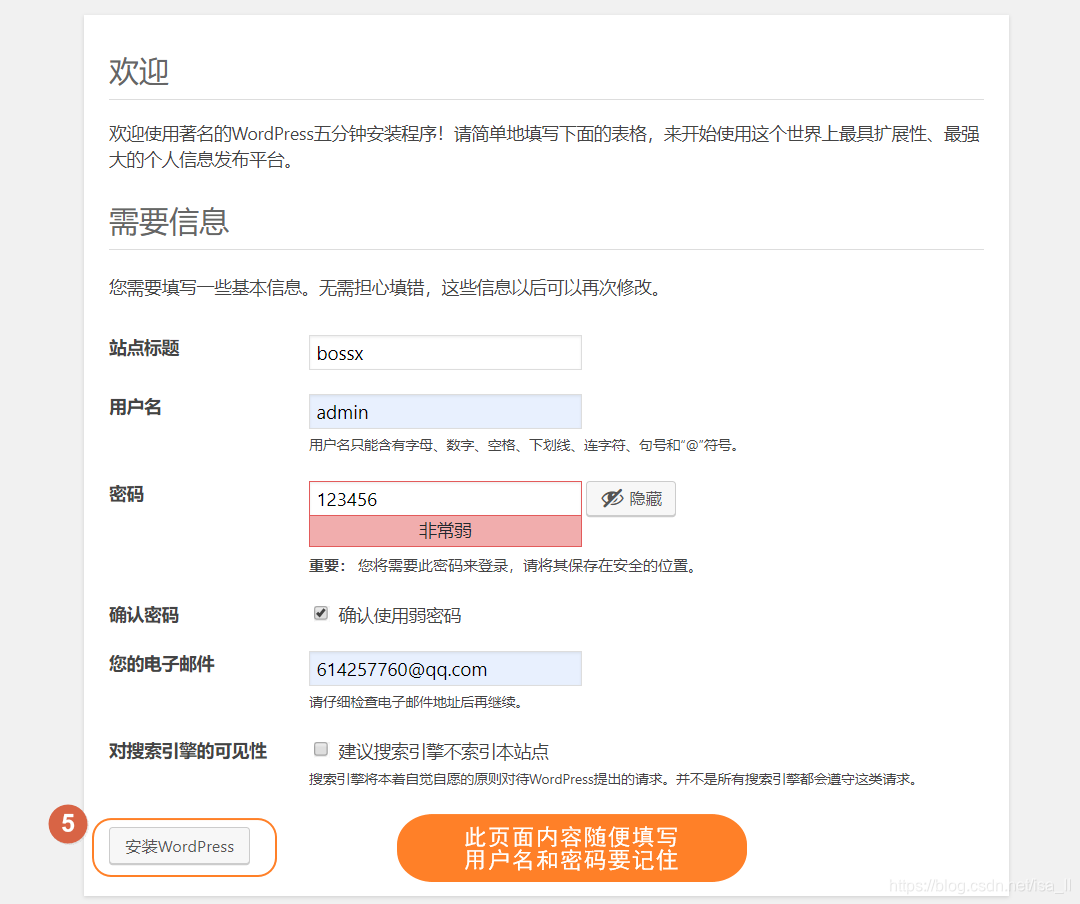
Task: Click the 确认密码 label
Action: (x=144, y=615)
